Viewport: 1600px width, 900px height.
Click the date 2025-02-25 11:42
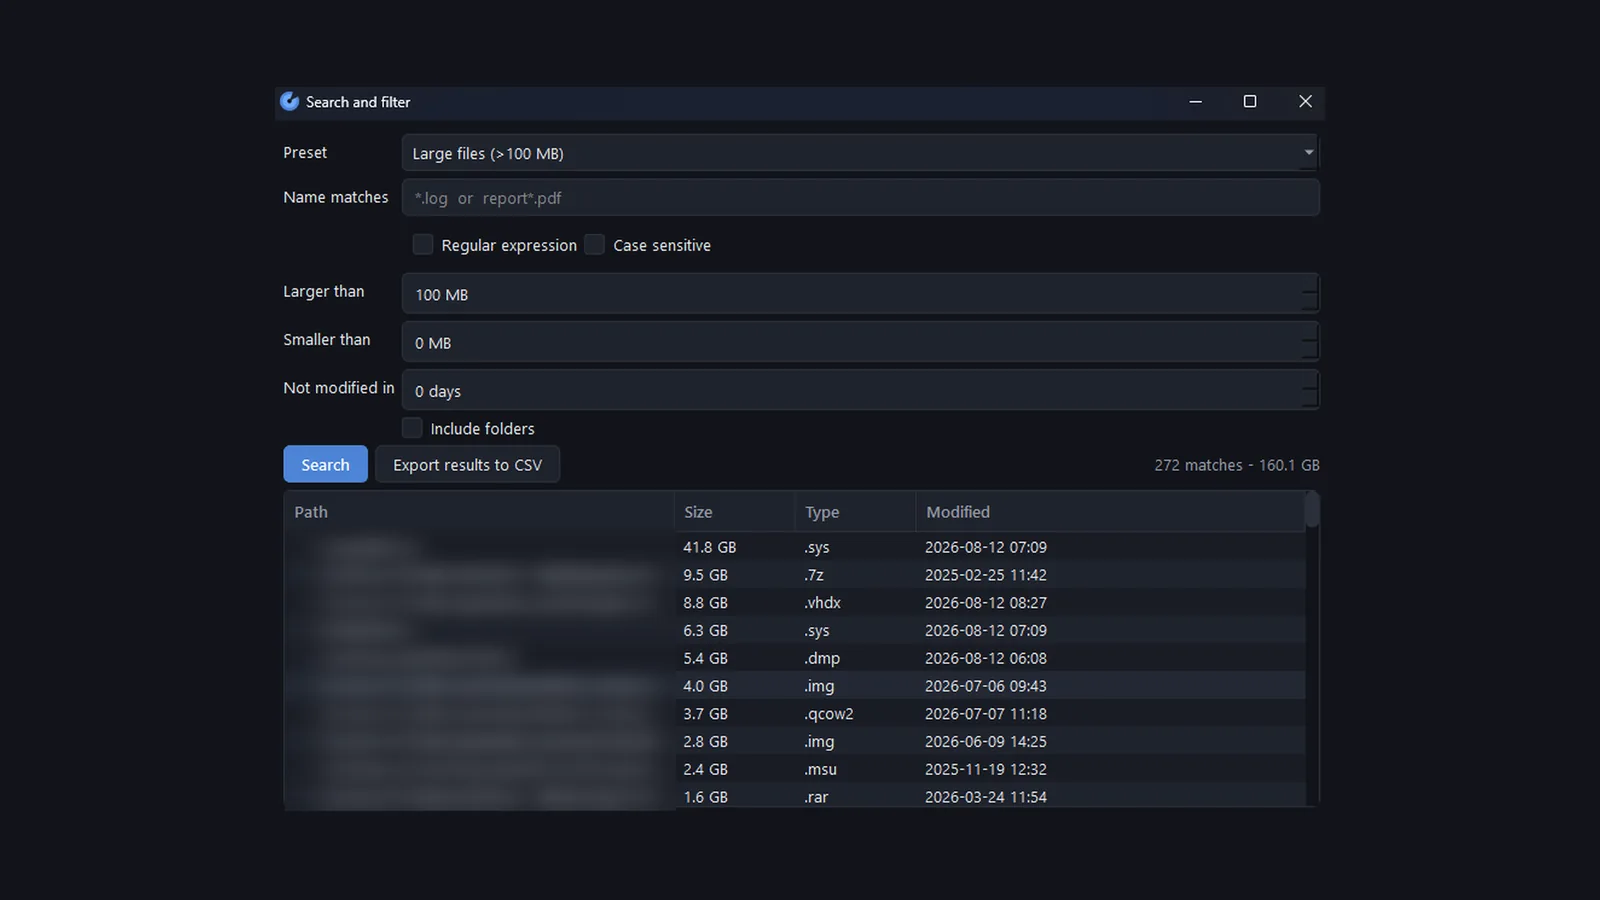(x=986, y=575)
